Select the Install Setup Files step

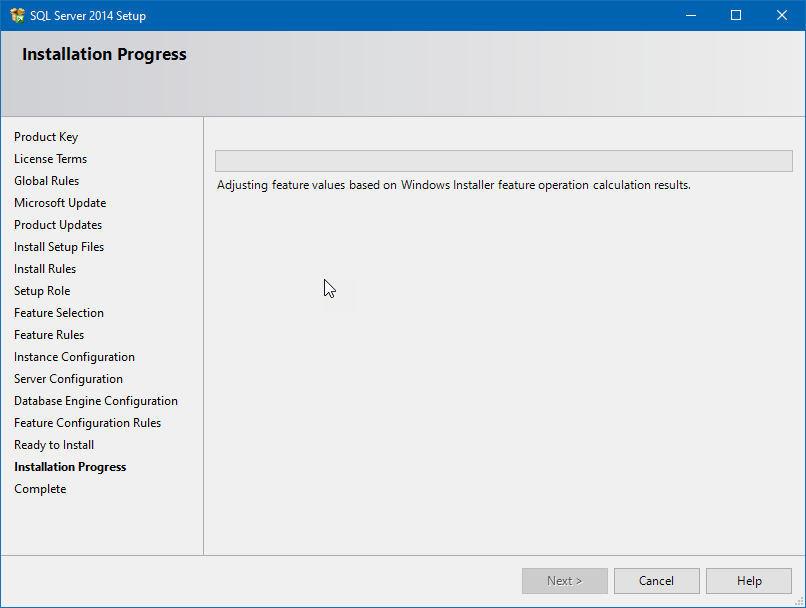(59, 247)
